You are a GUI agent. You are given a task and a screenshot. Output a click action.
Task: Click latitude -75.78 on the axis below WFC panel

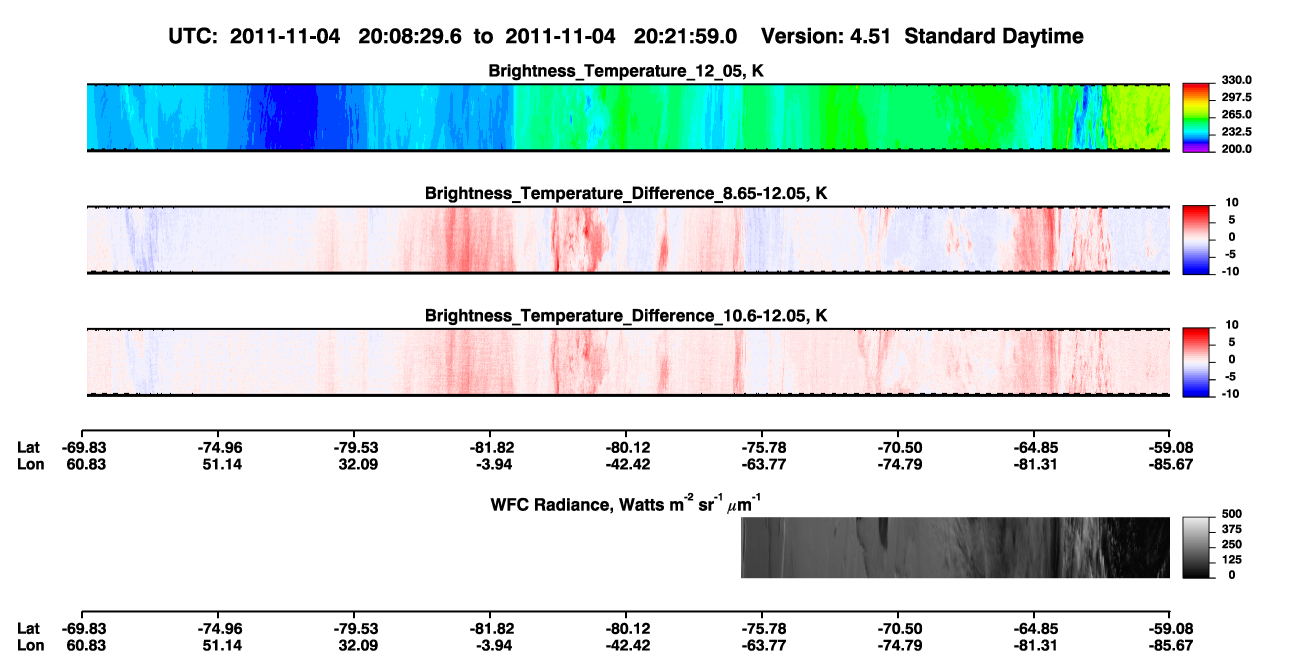[762, 628]
